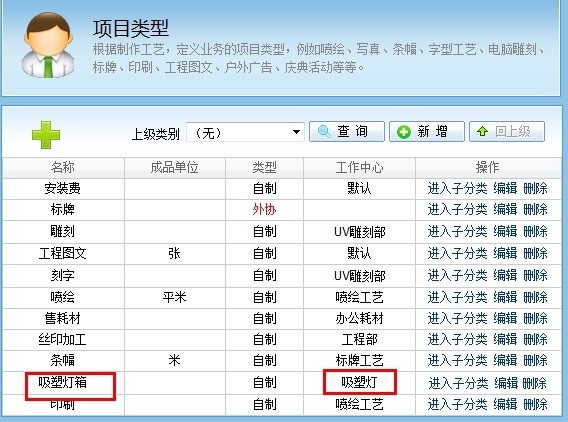Open 进入子分类 for 安装费 row
The width and height of the screenshot is (568, 422).
(457, 188)
